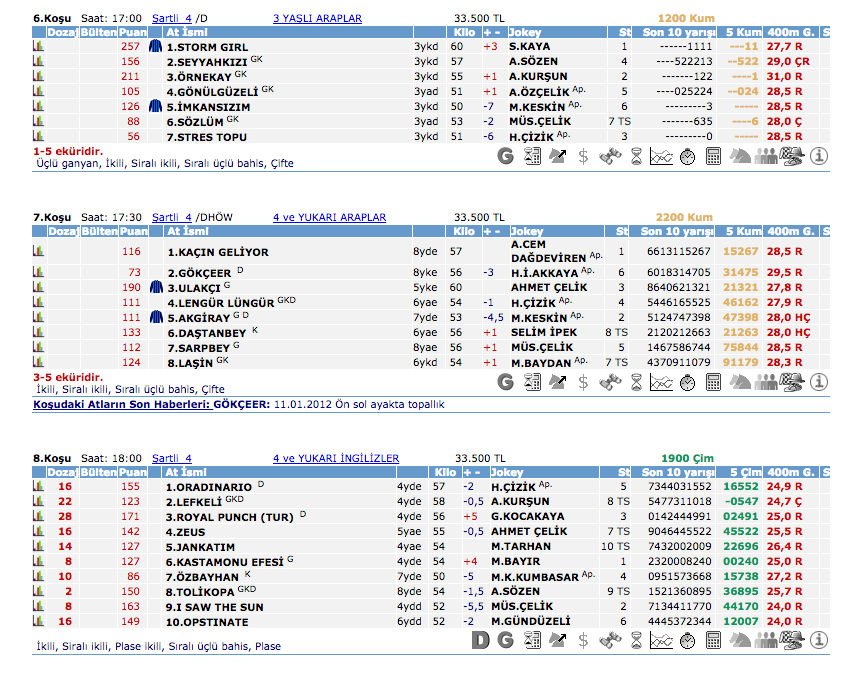Open bar chart icon beside STORM GIRL

39,46
